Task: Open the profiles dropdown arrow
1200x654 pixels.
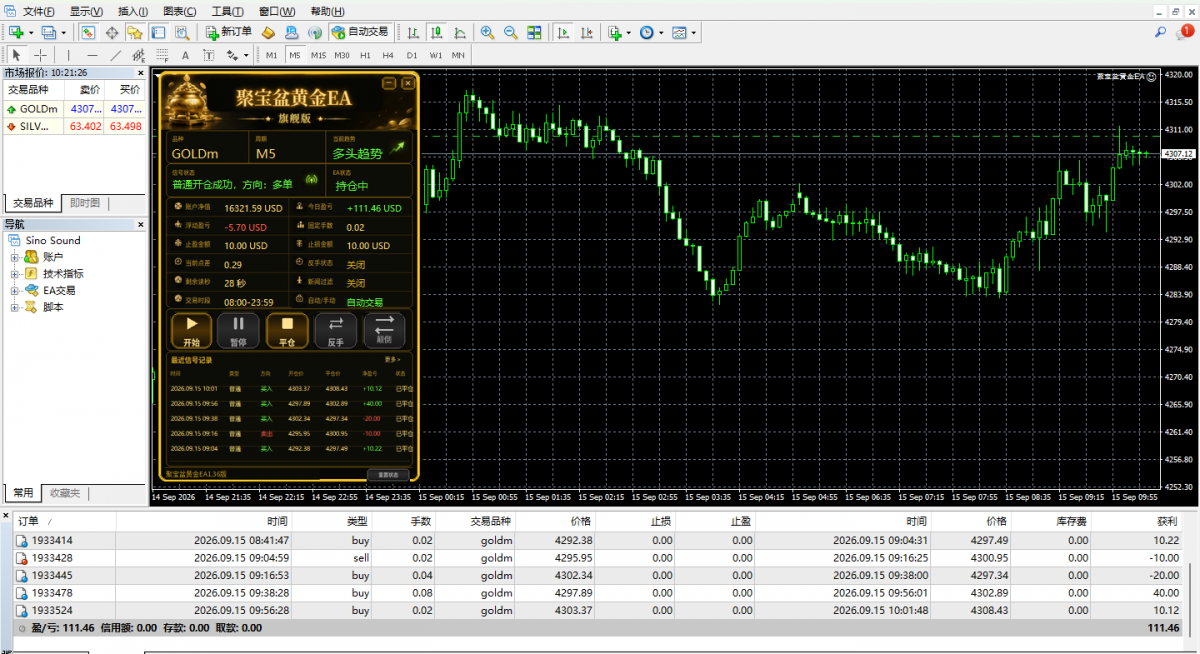Action: [x=63, y=33]
